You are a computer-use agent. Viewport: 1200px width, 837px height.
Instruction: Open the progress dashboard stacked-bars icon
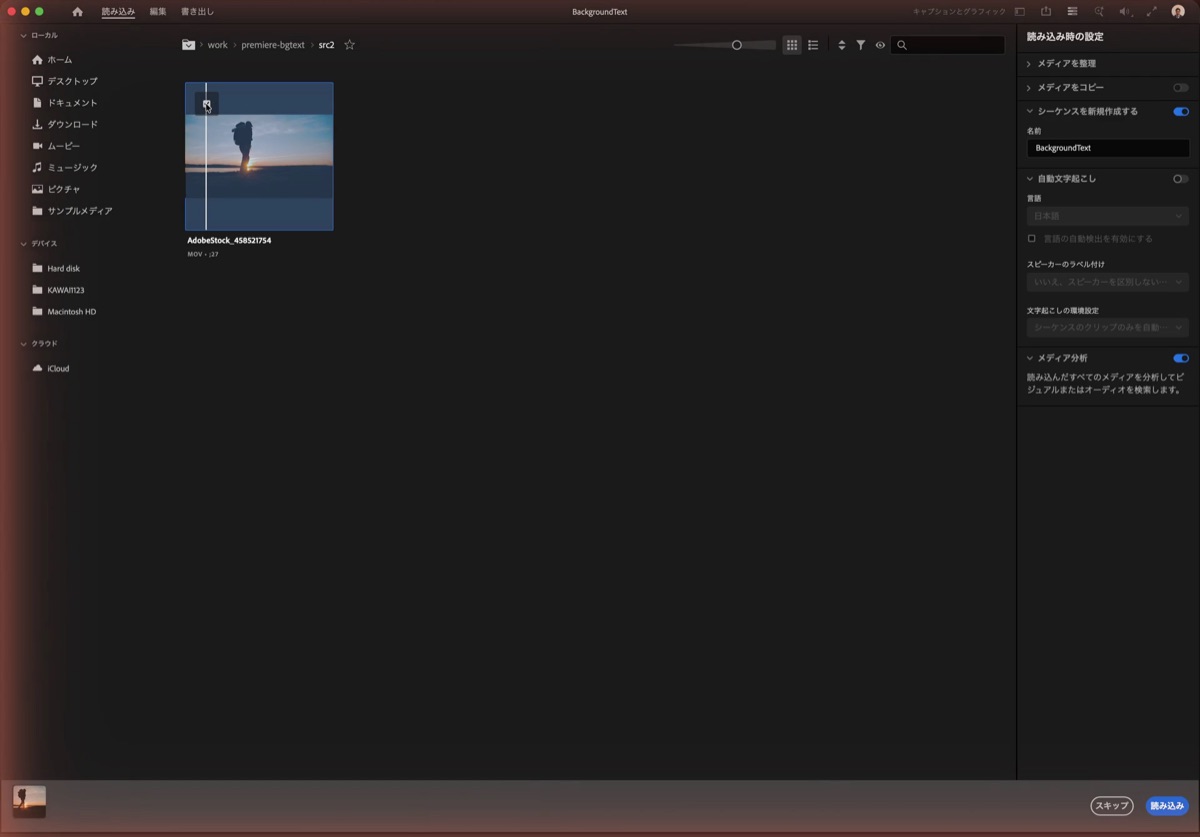[x=1072, y=12]
